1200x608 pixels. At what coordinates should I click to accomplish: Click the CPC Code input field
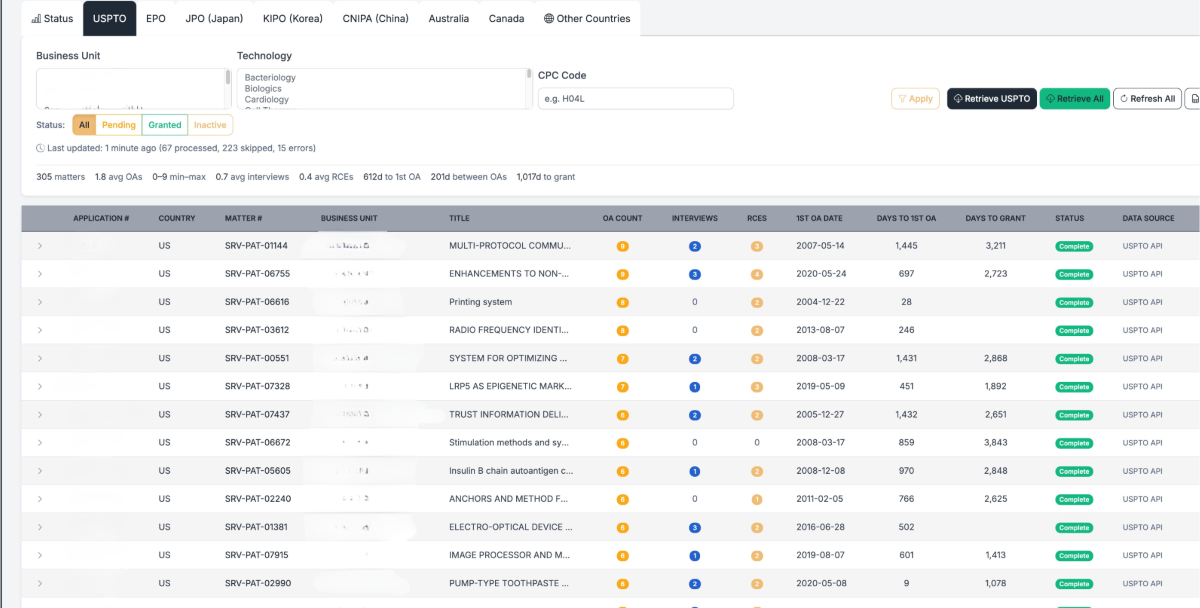(635, 99)
